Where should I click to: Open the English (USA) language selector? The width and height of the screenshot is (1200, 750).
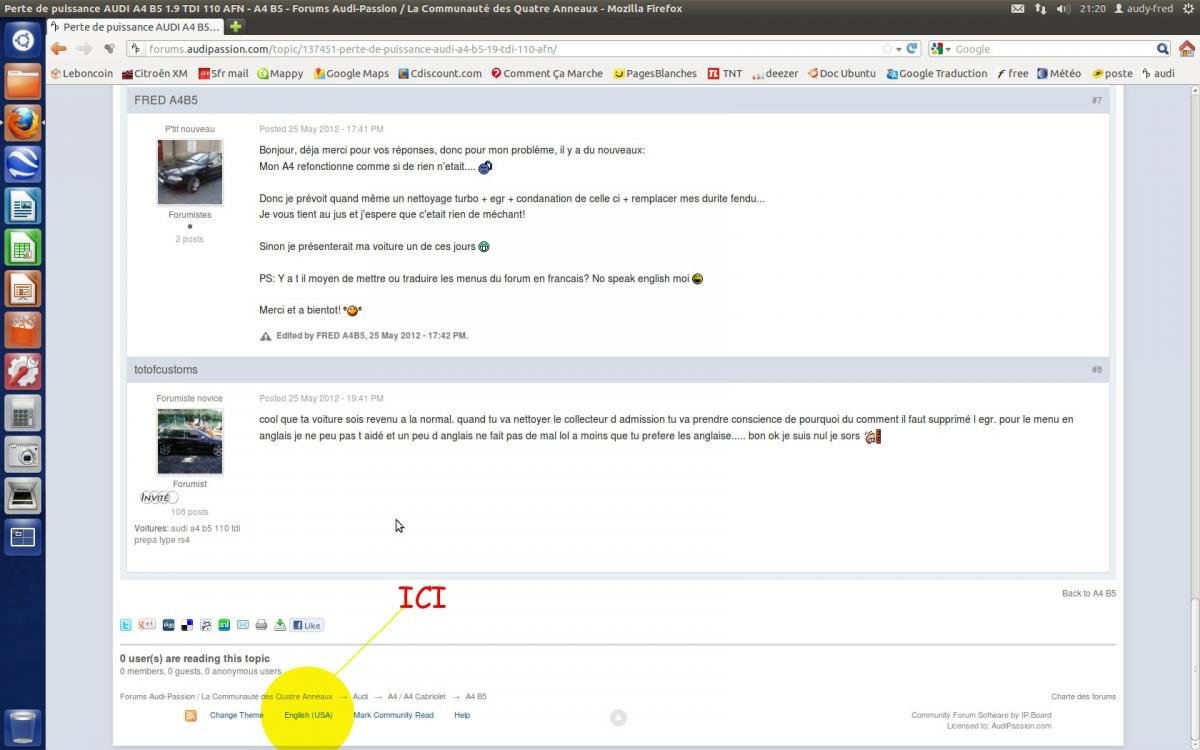pyautogui.click(x=308, y=715)
